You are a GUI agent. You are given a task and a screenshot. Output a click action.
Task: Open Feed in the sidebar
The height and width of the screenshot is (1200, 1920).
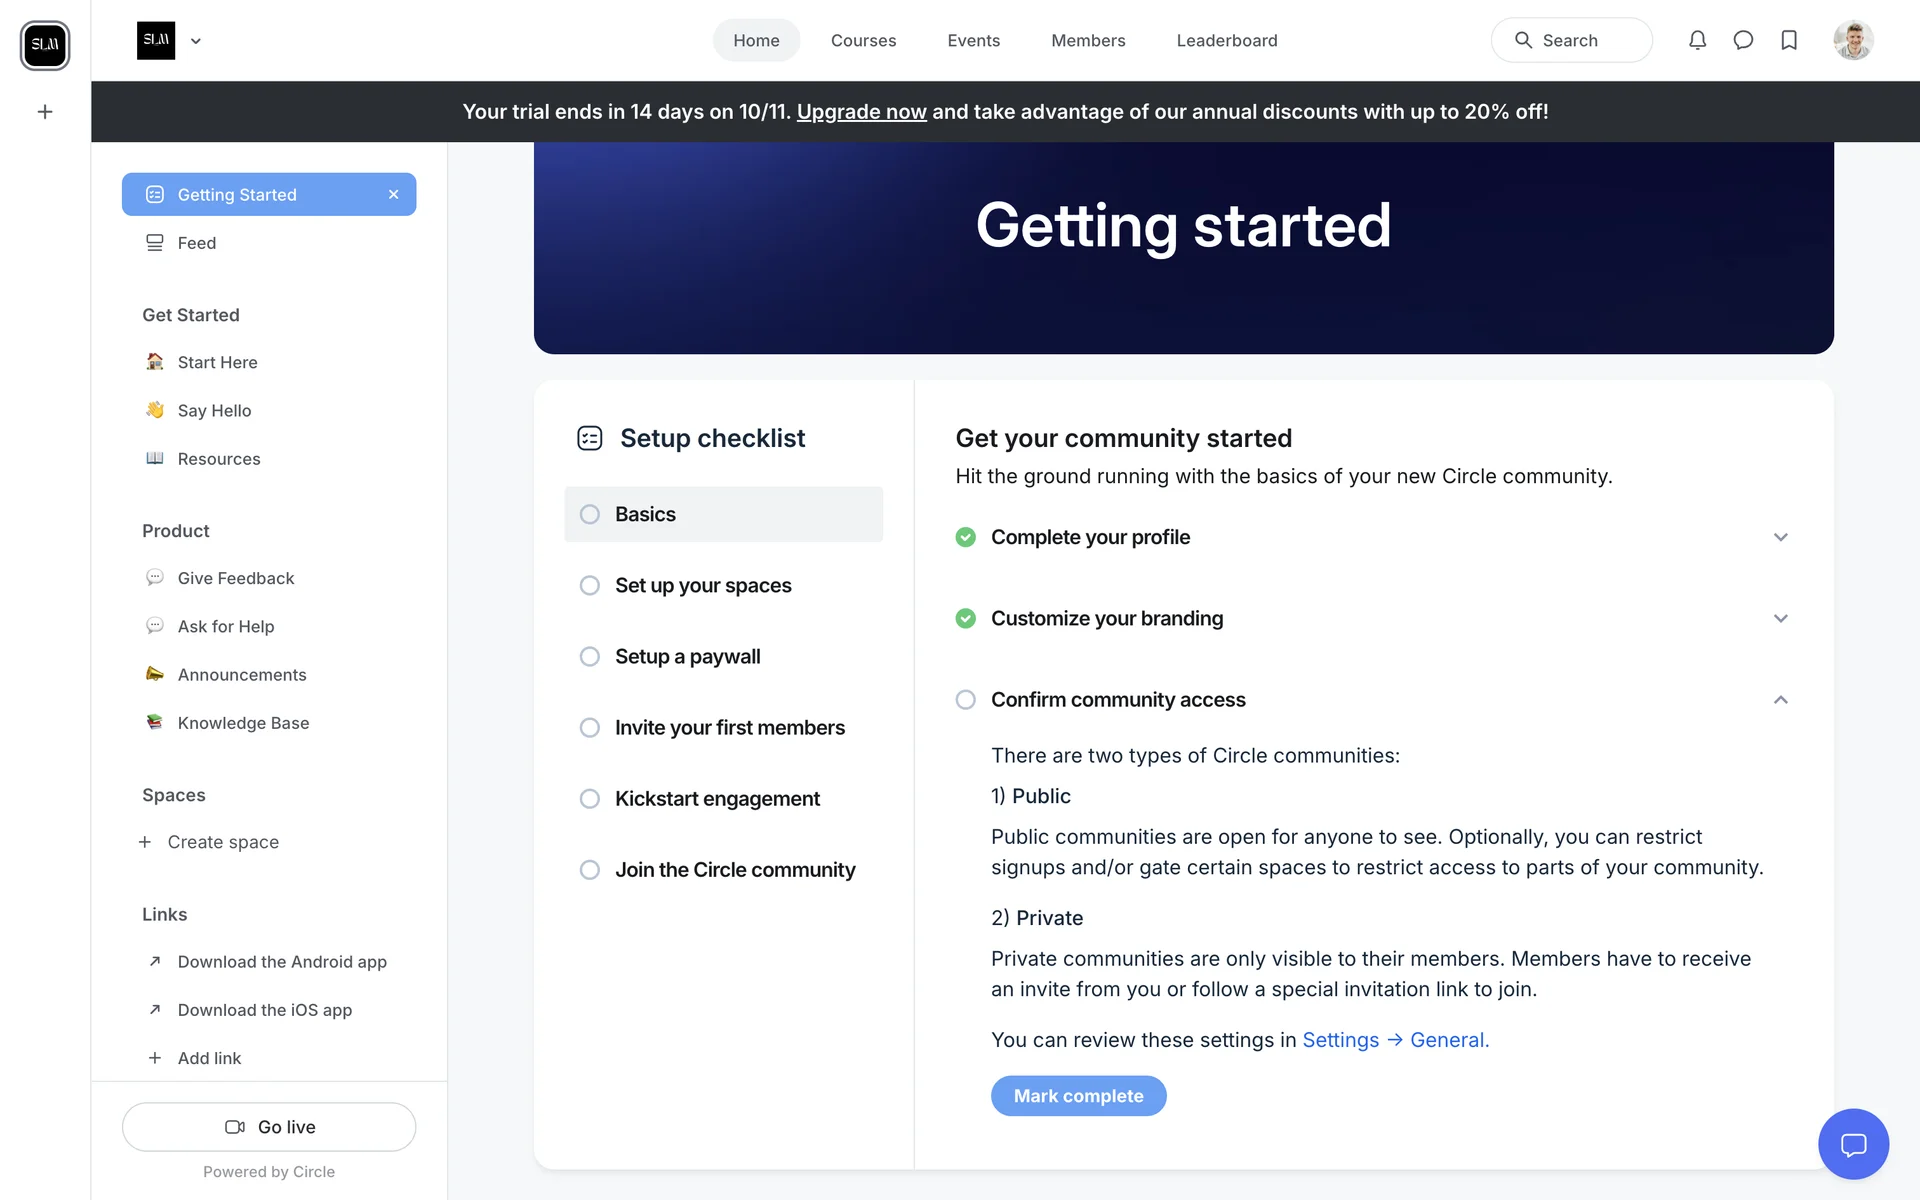(197, 243)
